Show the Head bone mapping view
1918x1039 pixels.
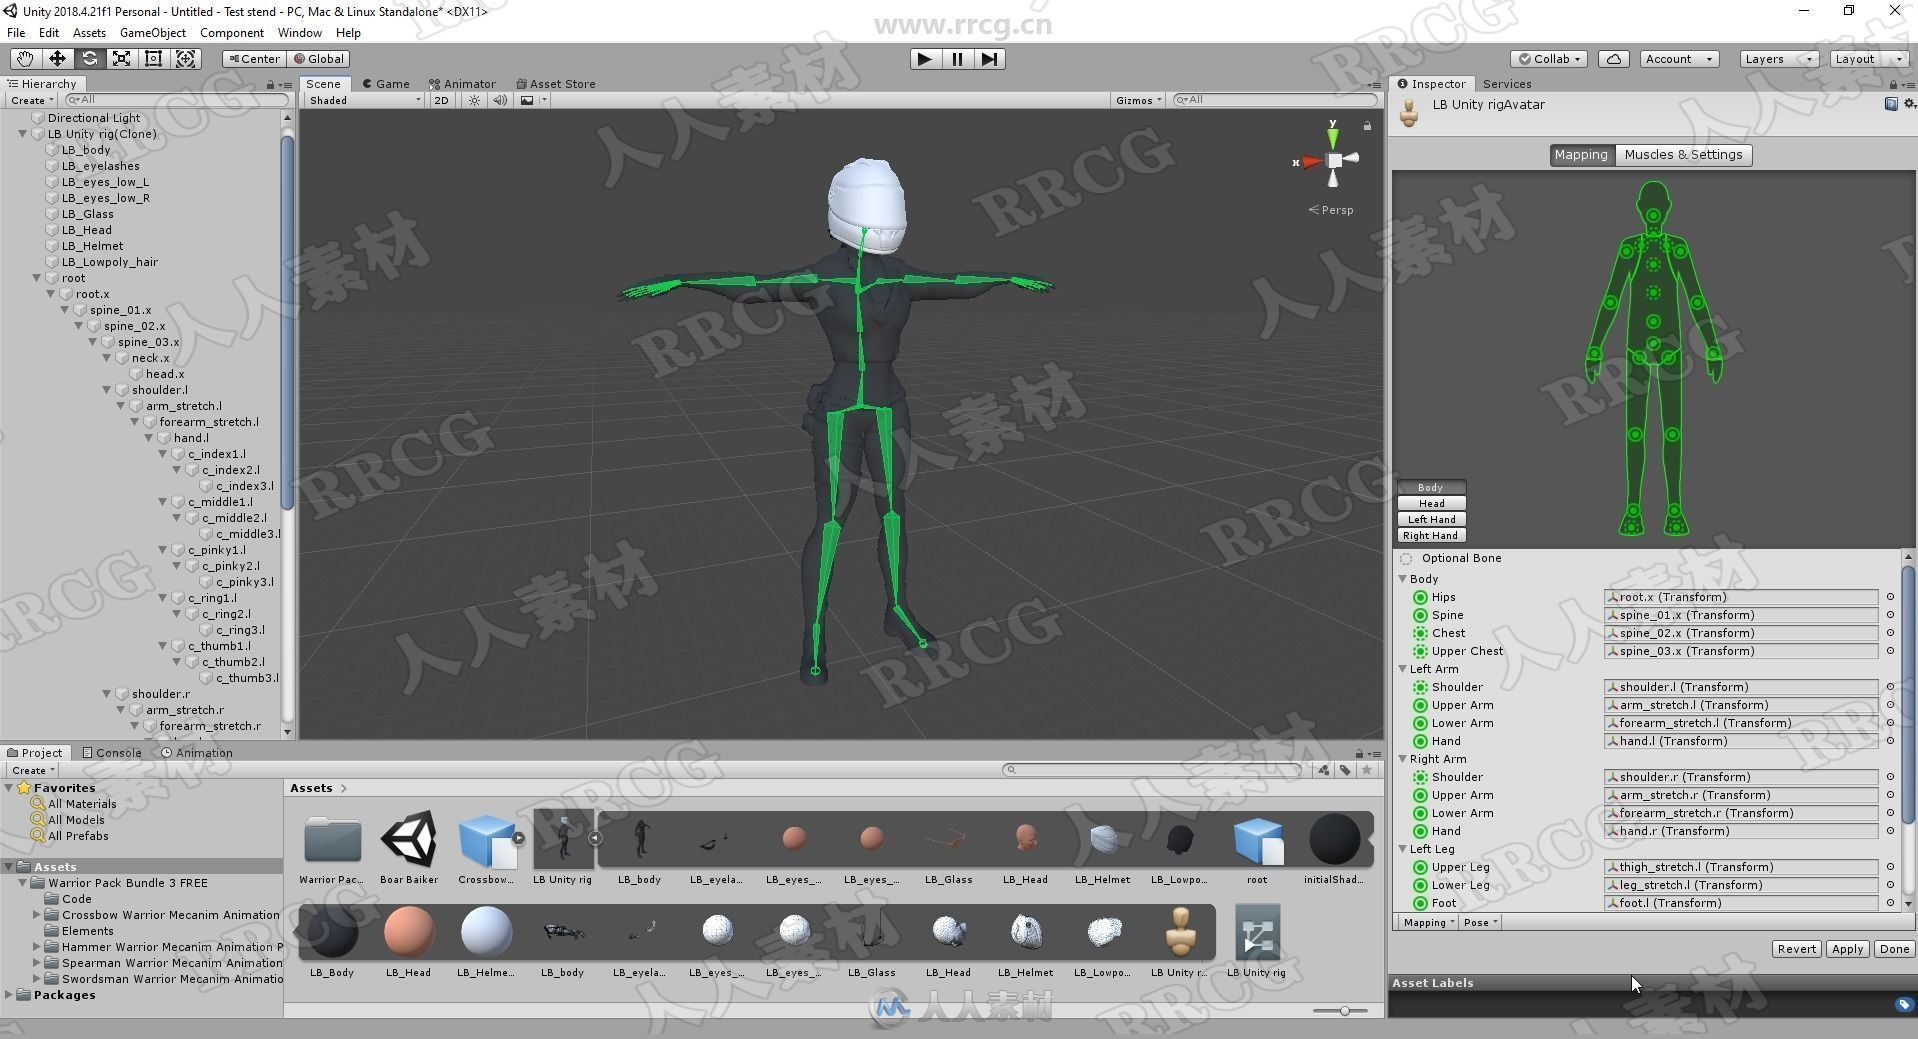point(1431,503)
